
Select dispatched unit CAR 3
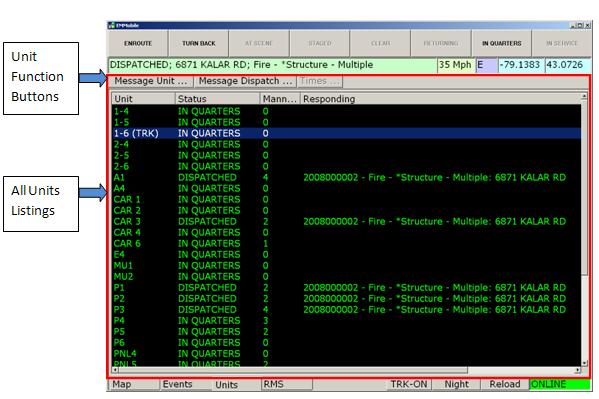(346, 222)
